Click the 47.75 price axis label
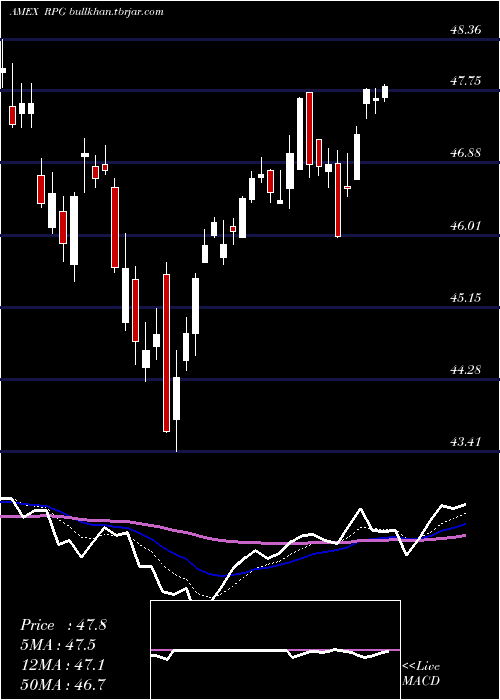500x700 pixels. pyautogui.click(x=466, y=81)
